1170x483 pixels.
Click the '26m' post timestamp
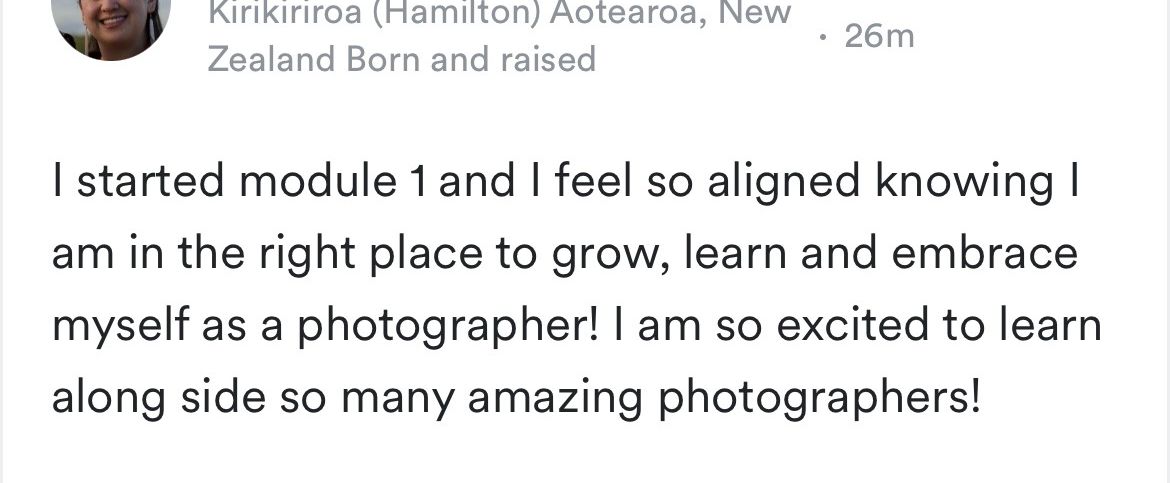click(x=878, y=37)
